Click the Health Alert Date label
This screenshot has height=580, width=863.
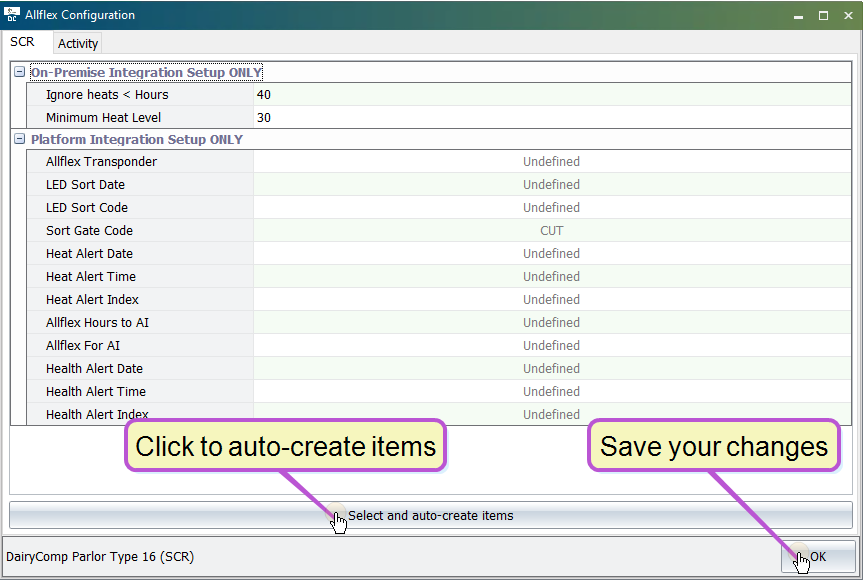tap(94, 369)
